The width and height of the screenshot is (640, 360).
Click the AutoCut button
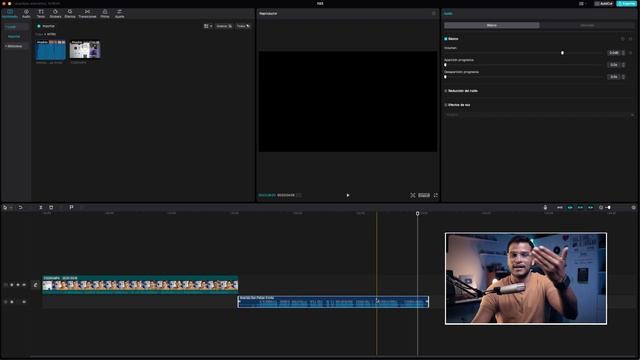click(x=603, y=4)
